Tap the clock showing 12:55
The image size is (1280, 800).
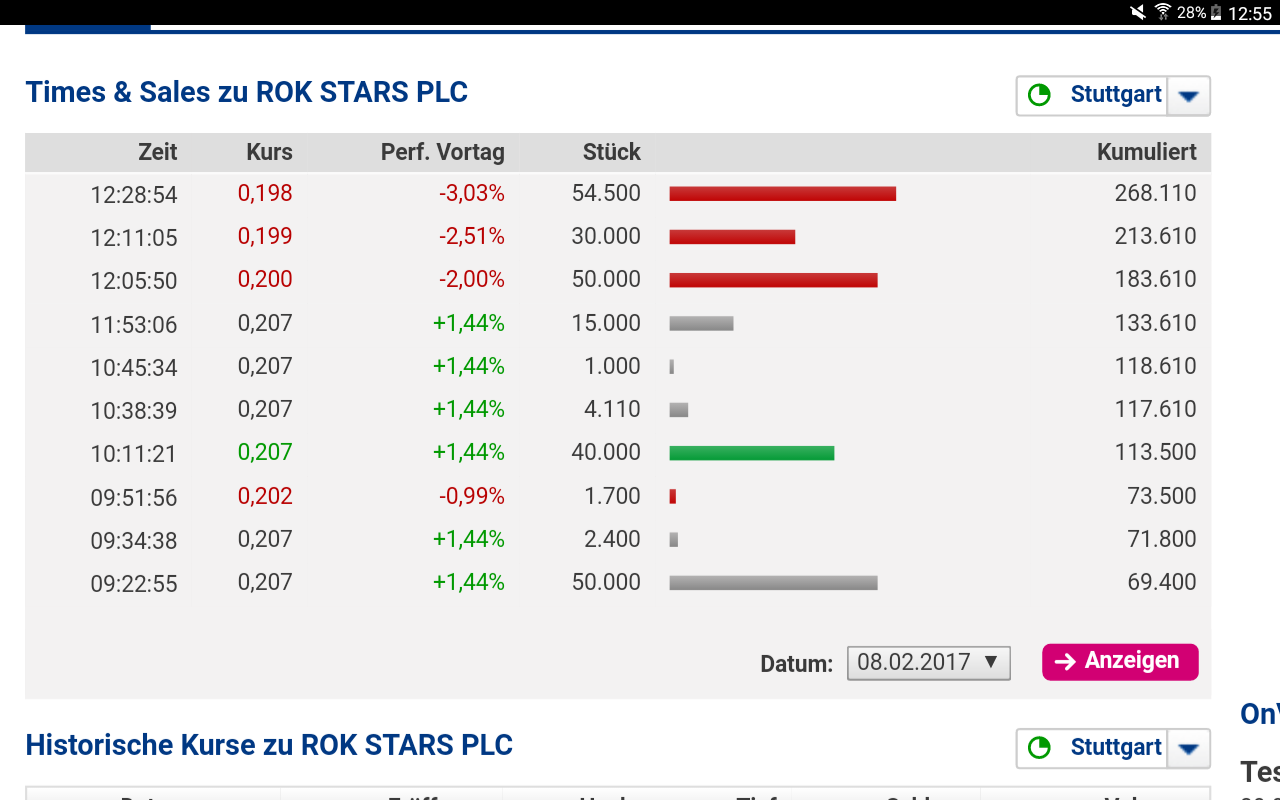1250,13
